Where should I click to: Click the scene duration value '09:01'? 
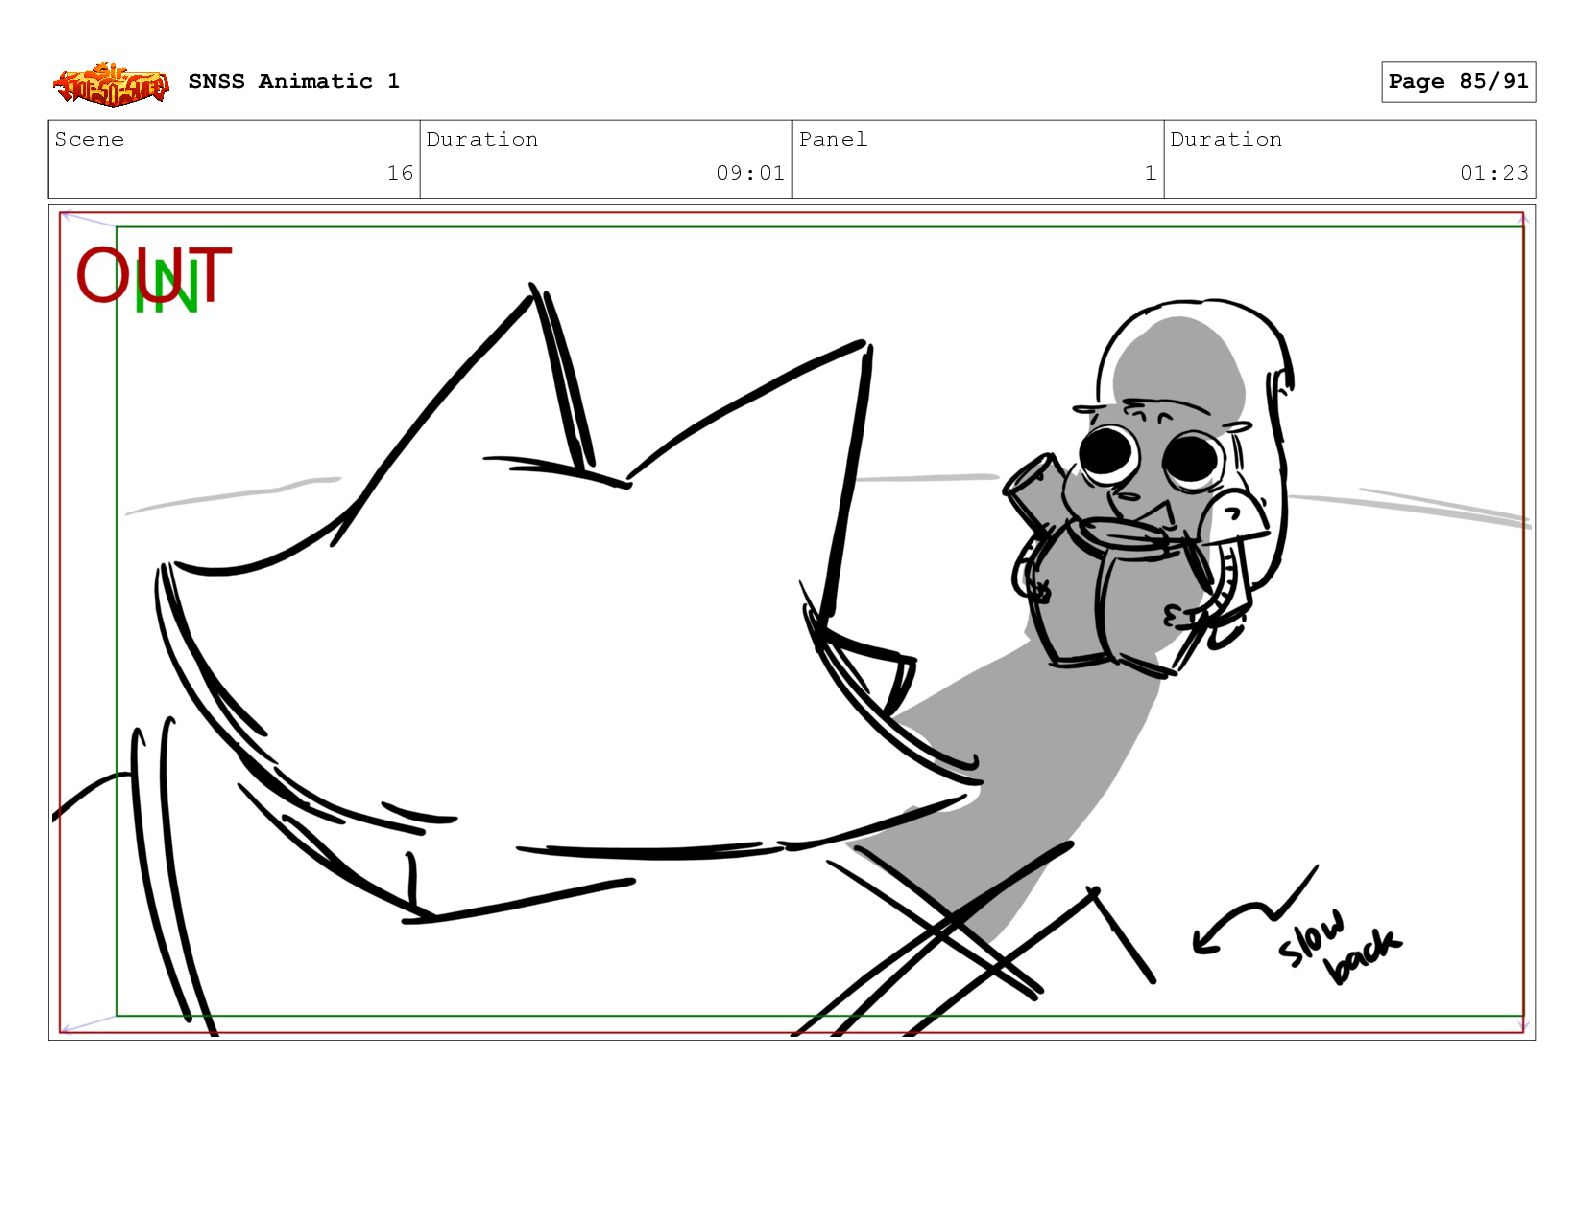pos(750,173)
